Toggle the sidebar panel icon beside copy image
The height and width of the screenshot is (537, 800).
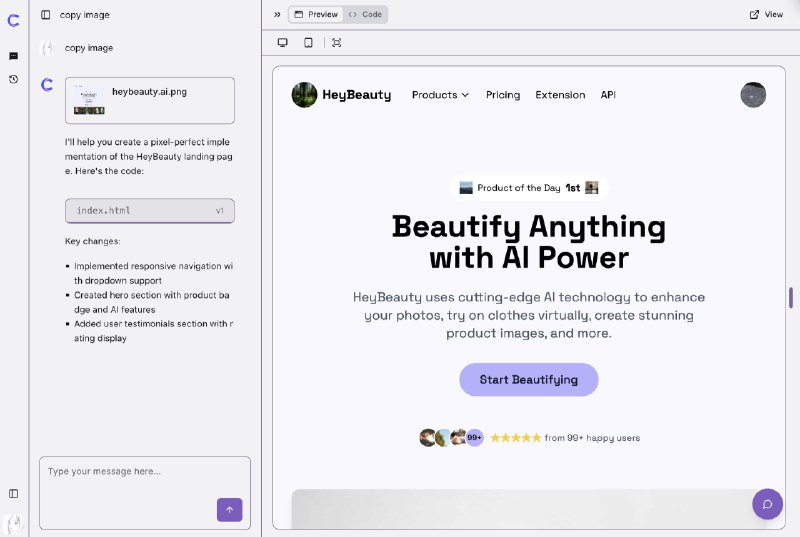coord(45,15)
